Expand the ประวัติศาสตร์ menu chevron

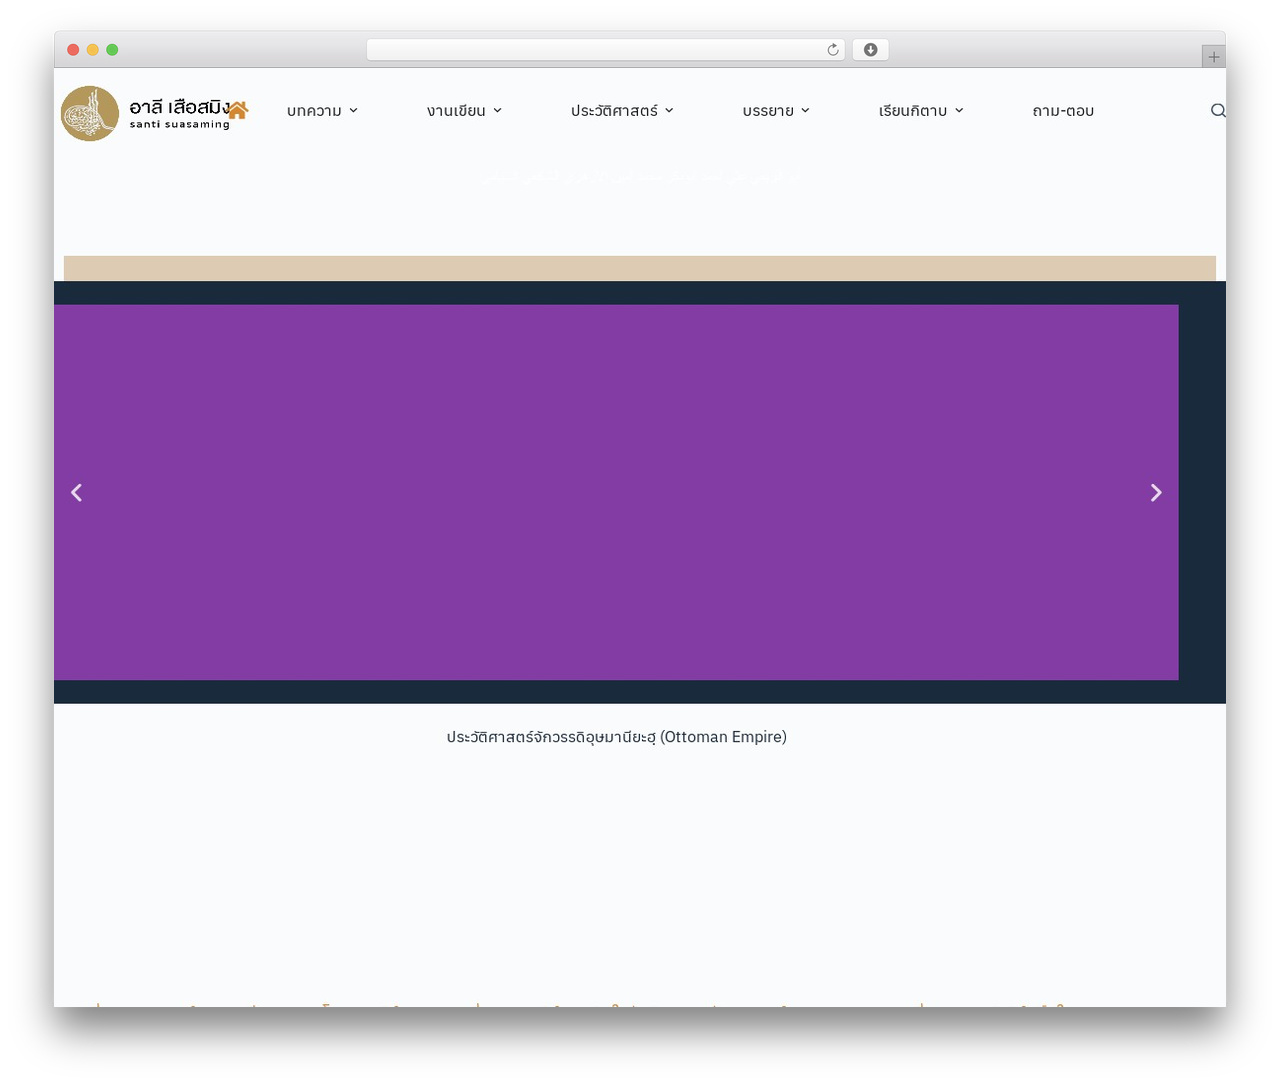tap(669, 111)
